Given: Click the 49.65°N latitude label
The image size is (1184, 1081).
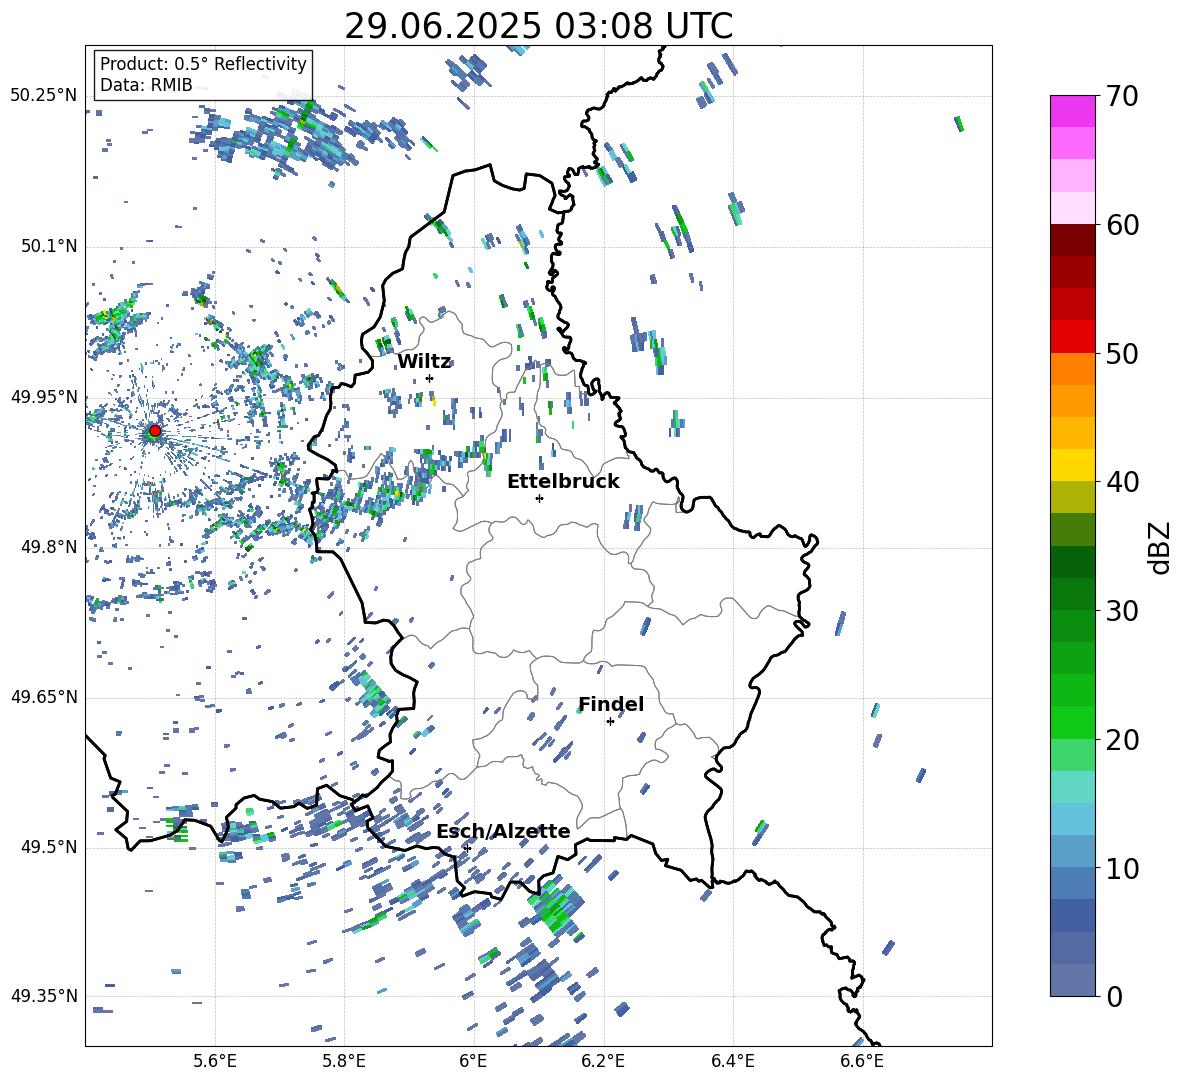Looking at the screenshot, I should click(45, 698).
